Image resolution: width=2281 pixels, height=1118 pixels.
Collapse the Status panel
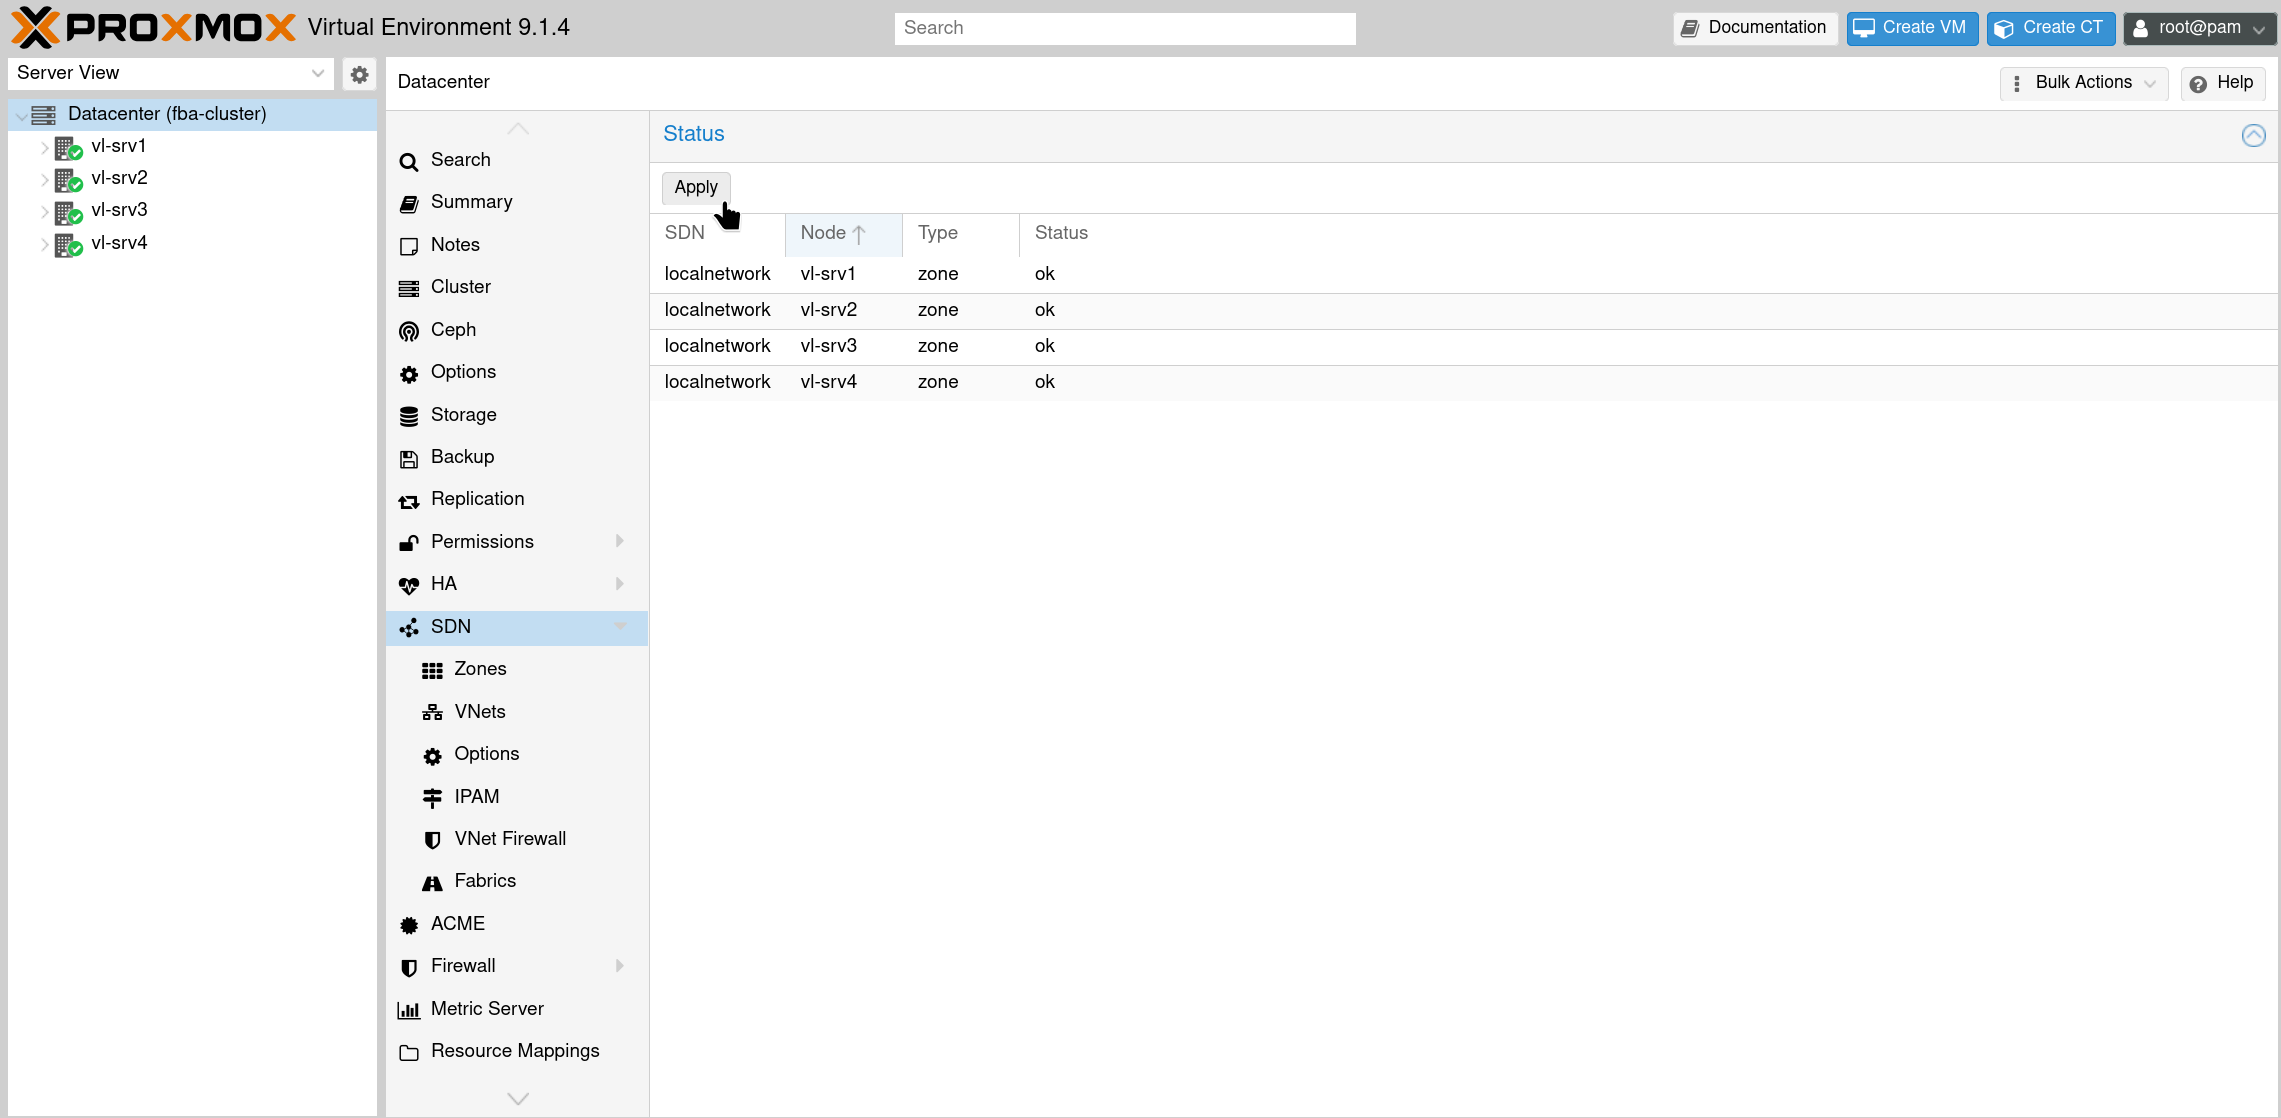pos(2253,135)
